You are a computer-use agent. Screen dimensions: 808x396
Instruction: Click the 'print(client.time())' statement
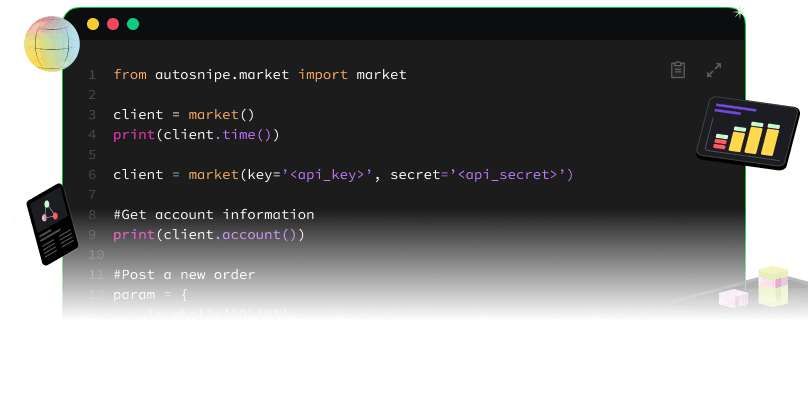[196, 135]
